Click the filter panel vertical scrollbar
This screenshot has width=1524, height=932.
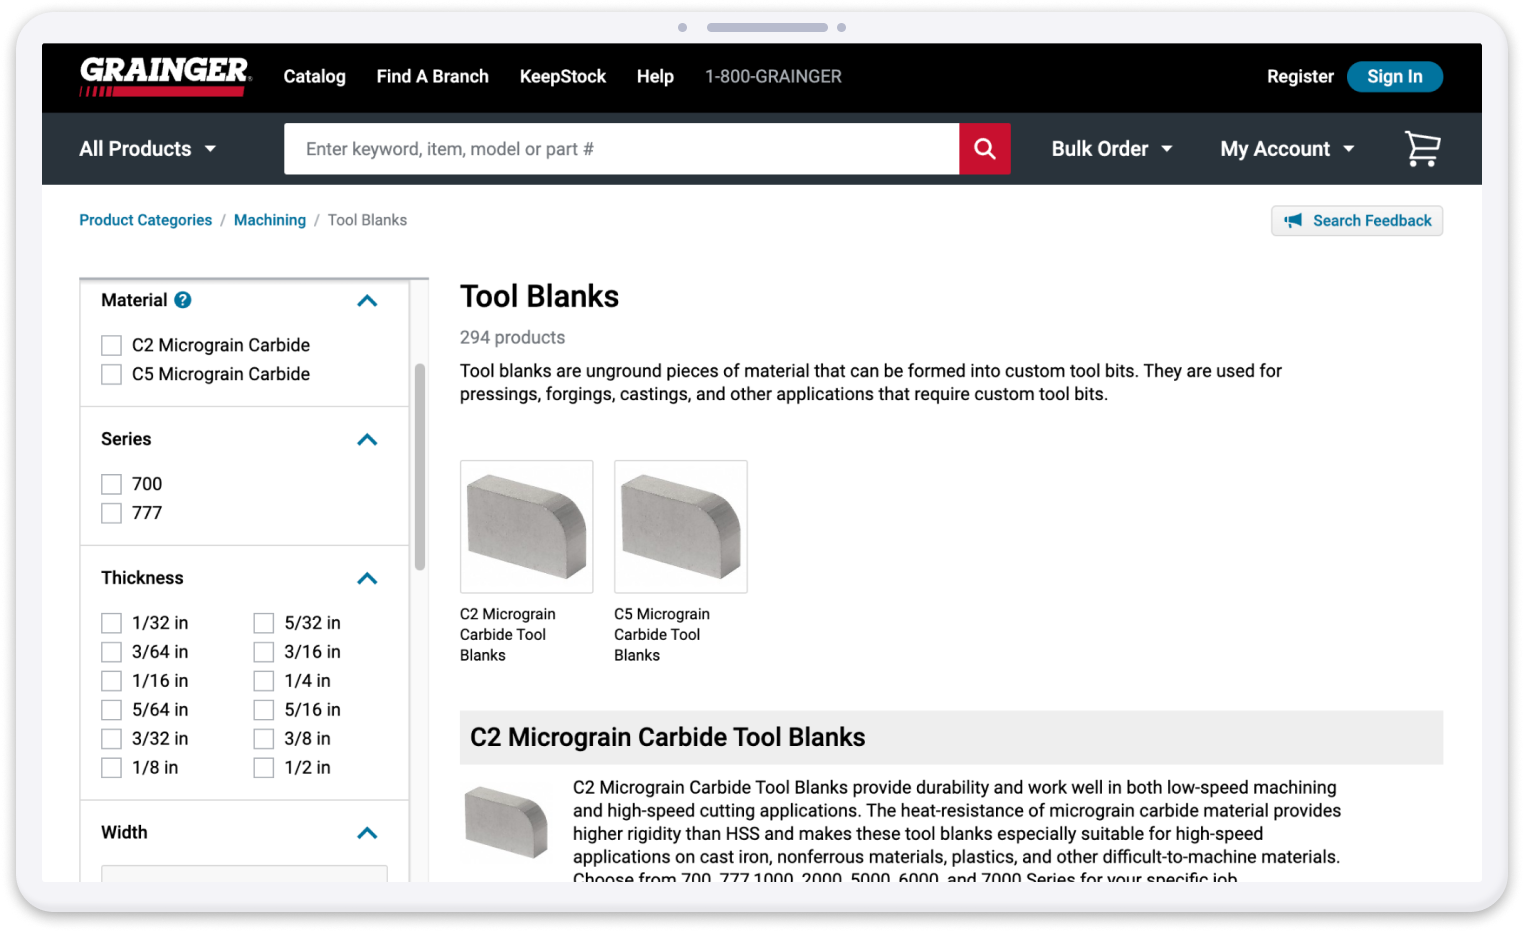(420, 467)
